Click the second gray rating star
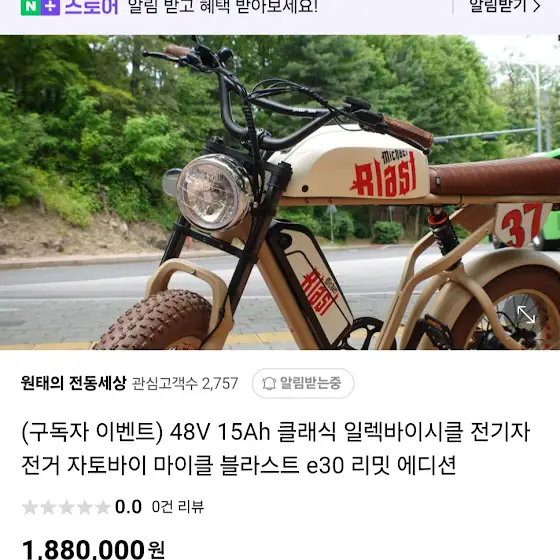 pos(48,507)
